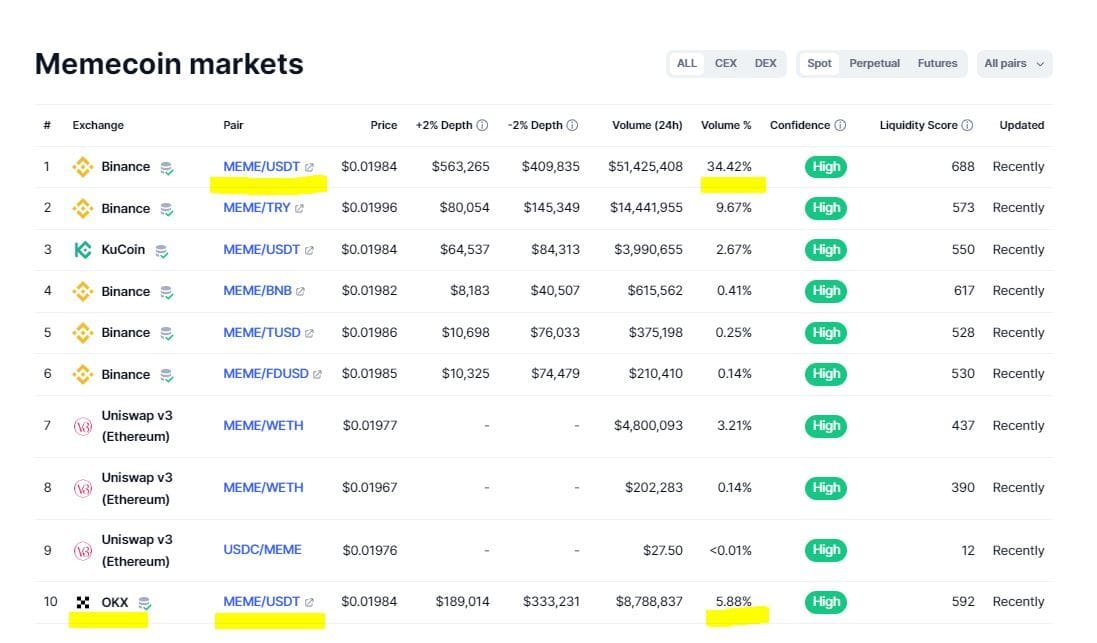
Task: Click the Binance exchange logo in row 1
Action: [82, 166]
